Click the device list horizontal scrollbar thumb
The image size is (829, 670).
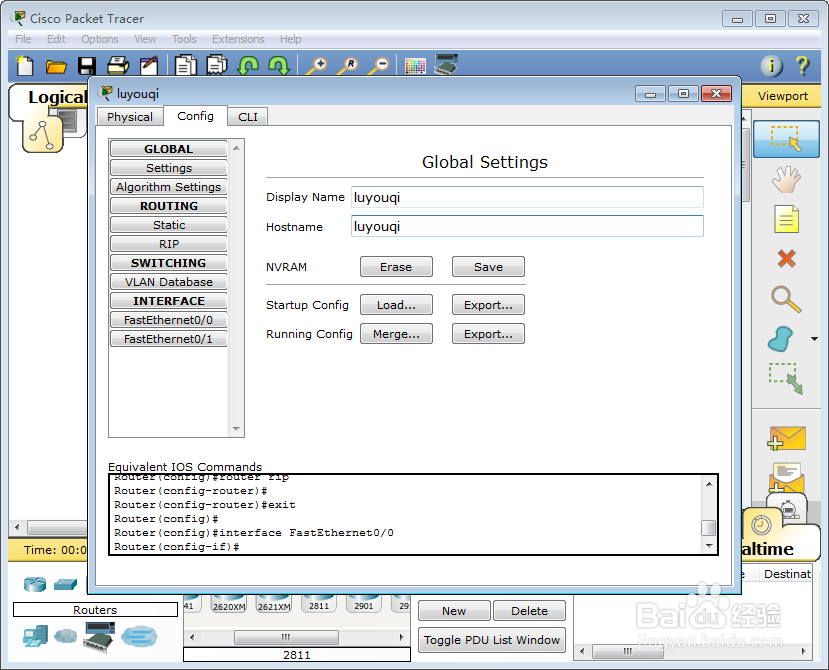click(x=286, y=637)
